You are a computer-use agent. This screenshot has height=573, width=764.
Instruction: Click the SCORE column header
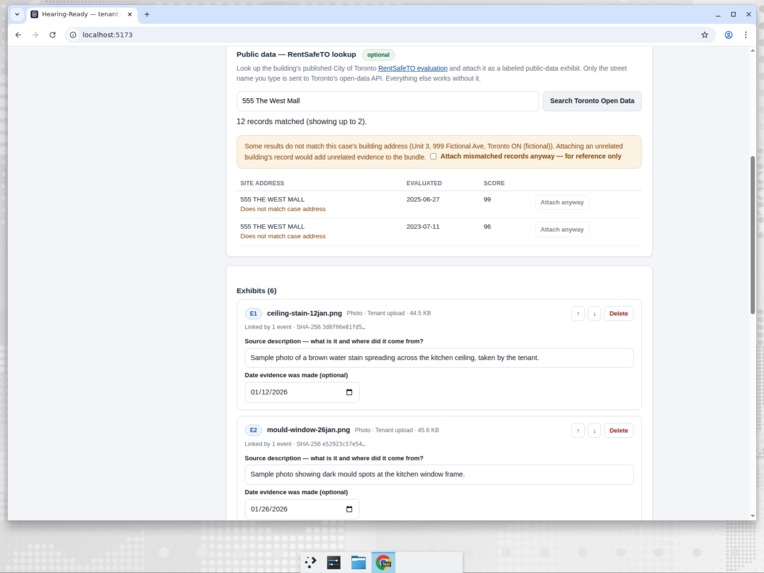point(494,183)
